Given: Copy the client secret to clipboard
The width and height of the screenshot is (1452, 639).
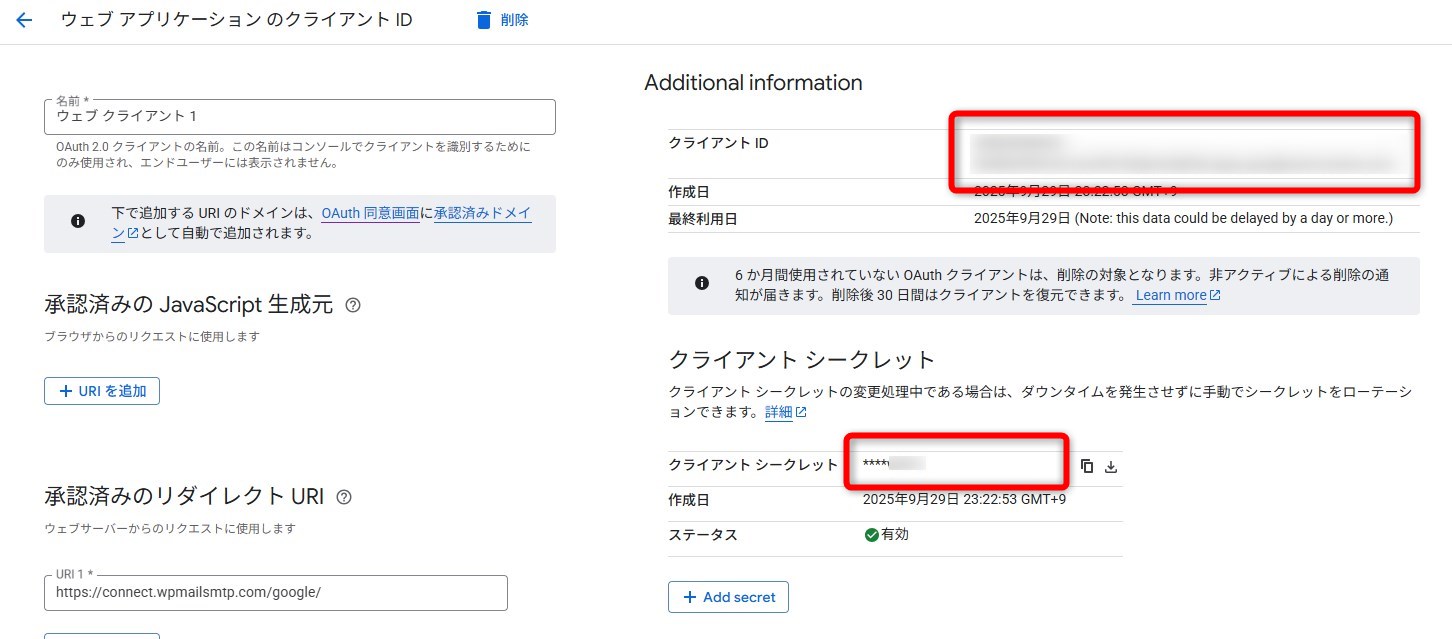Looking at the screenshot, I should point(1087,466).
